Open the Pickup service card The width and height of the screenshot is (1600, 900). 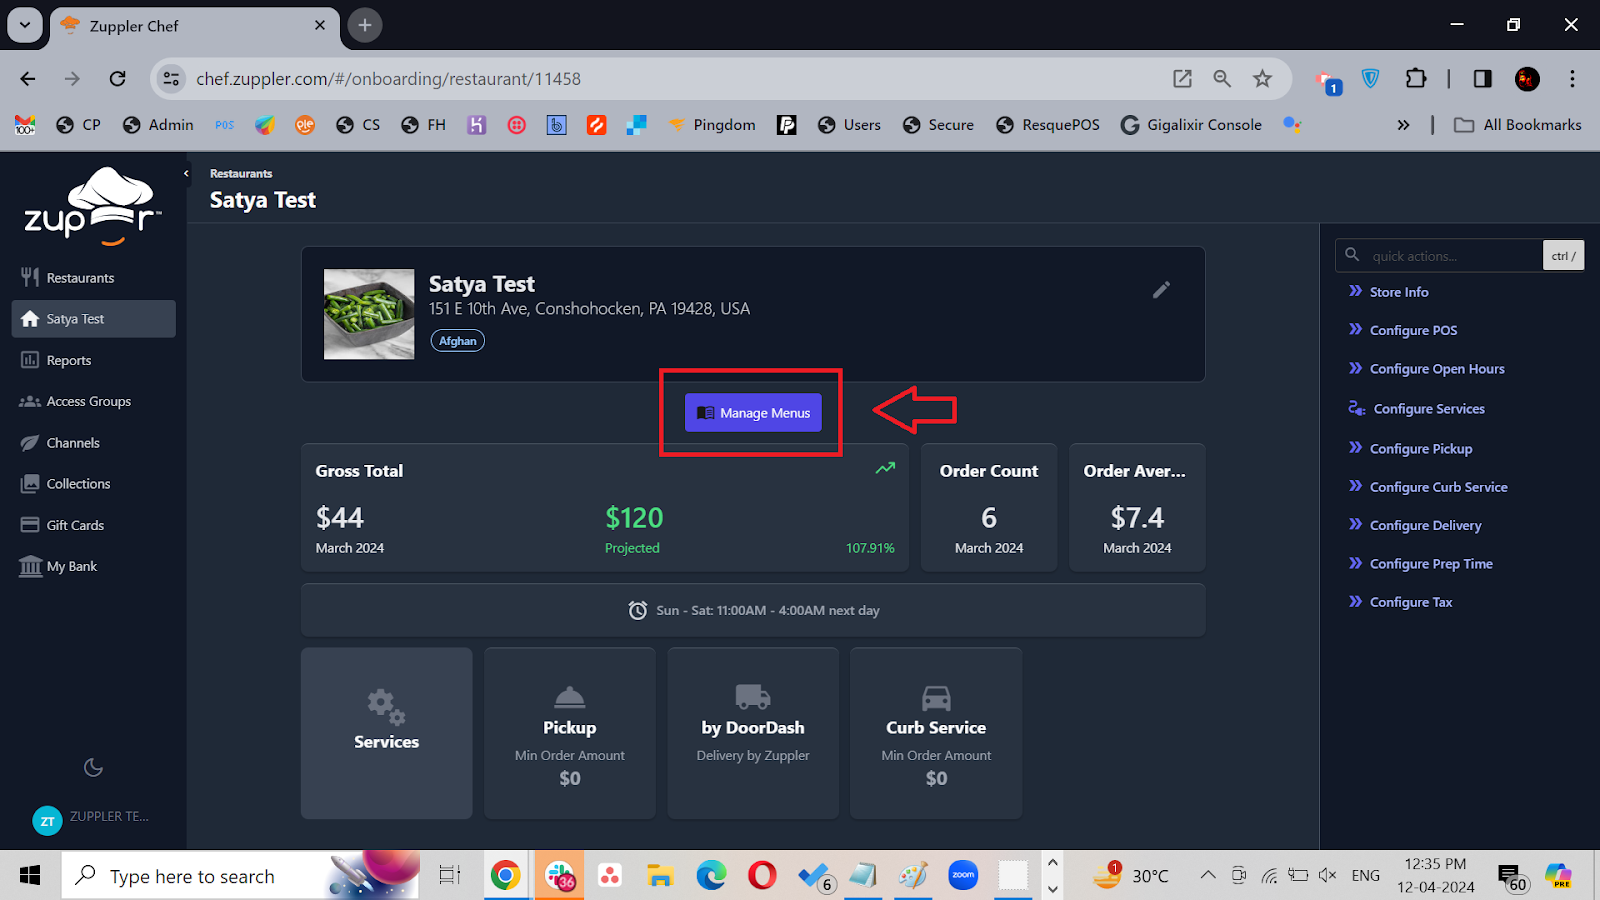(569, 733)
